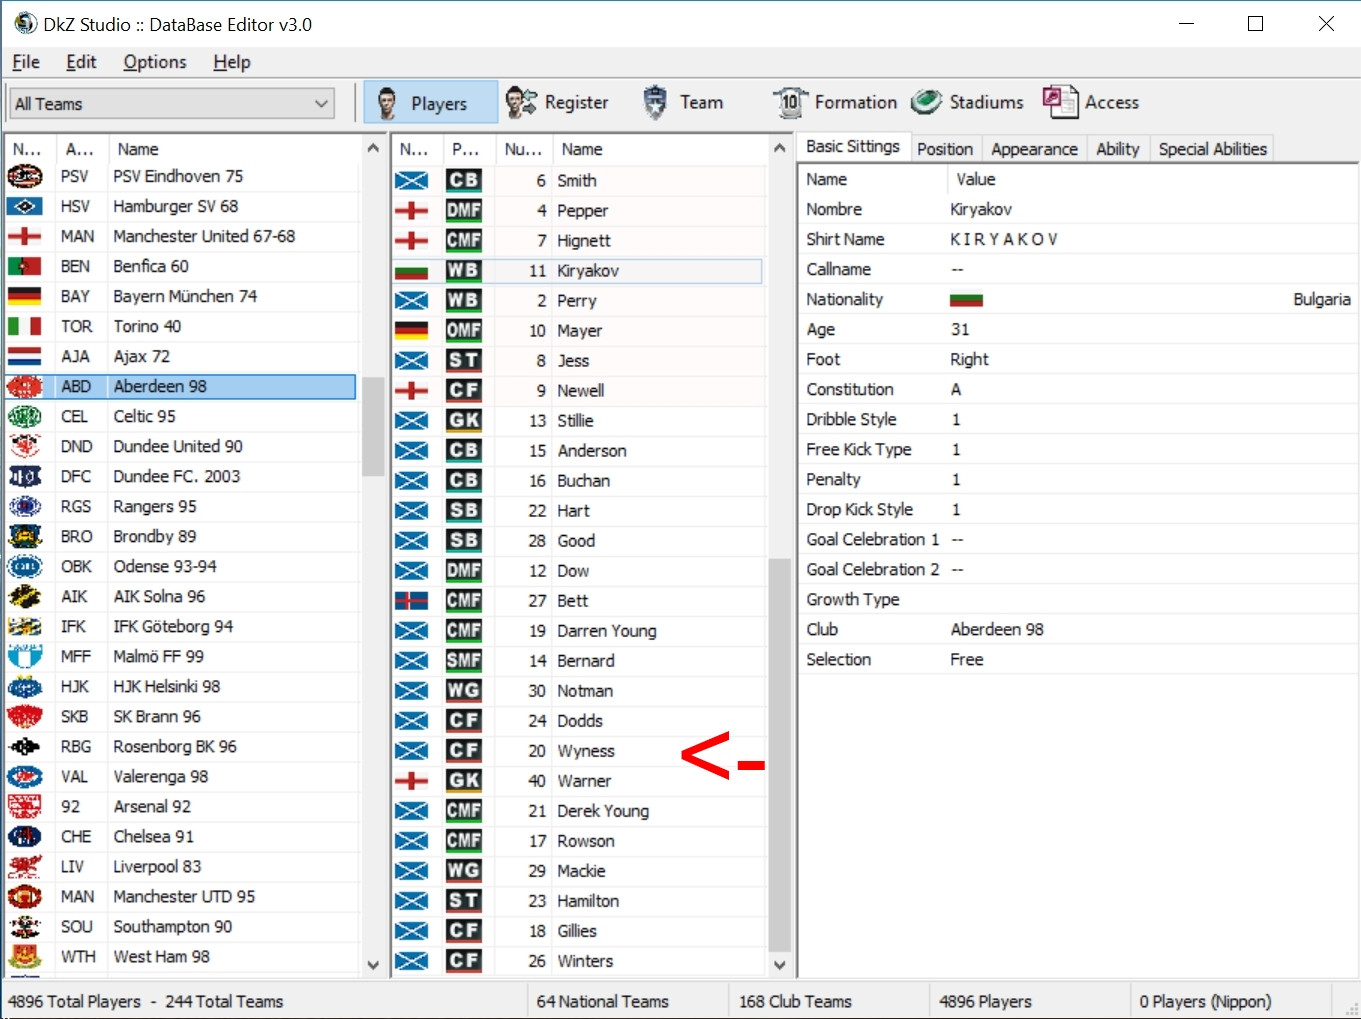Click the Chelsea 91 club badge icon

(25, 837)
